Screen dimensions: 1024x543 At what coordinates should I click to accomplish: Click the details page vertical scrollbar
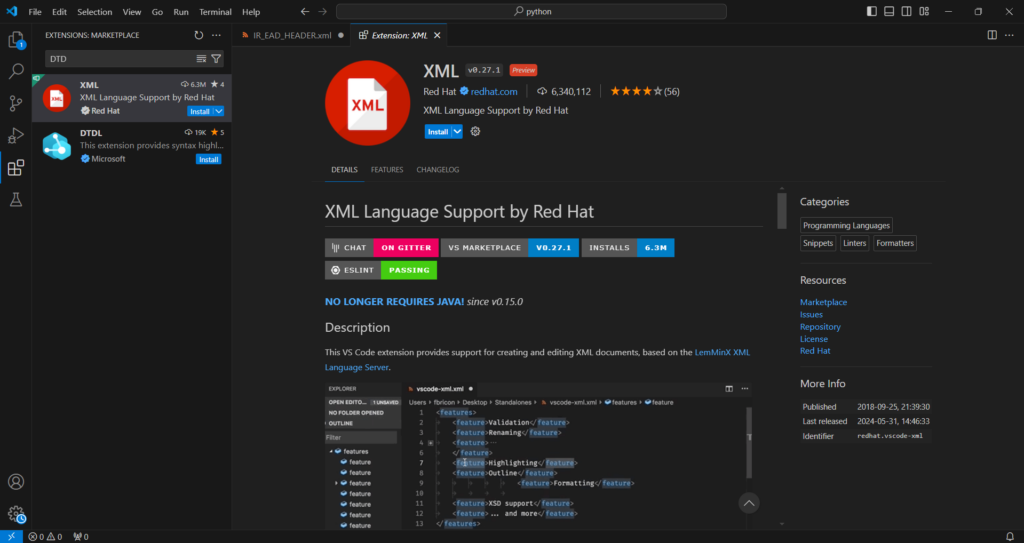click(x=782, y=211)
